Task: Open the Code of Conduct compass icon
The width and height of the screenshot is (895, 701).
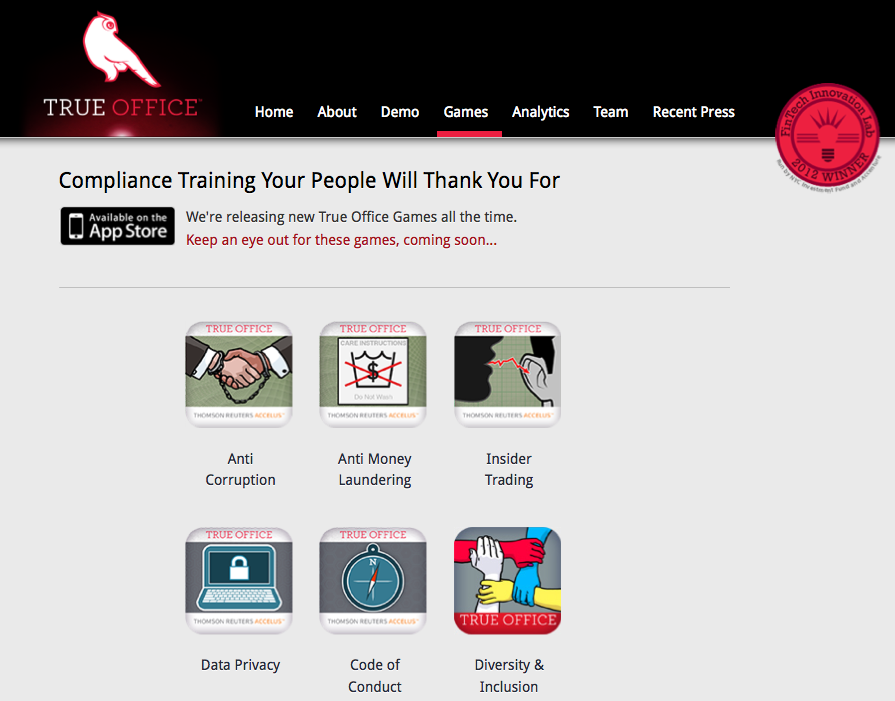Action: point(373,581)
